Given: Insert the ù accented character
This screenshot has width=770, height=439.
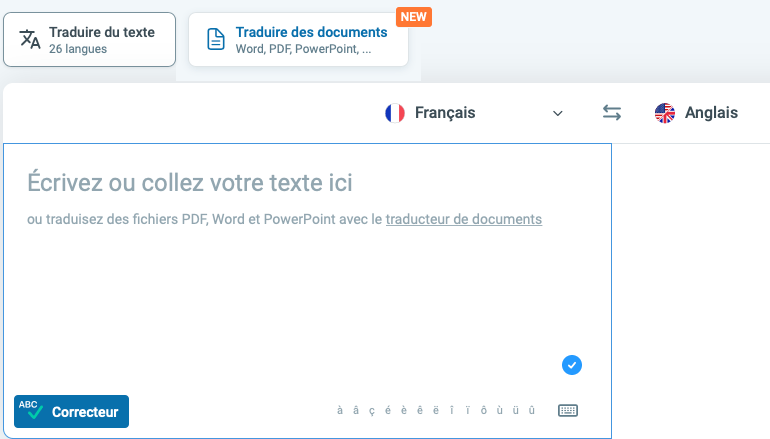Looking at the screenshot, I should tap(501, 410).
